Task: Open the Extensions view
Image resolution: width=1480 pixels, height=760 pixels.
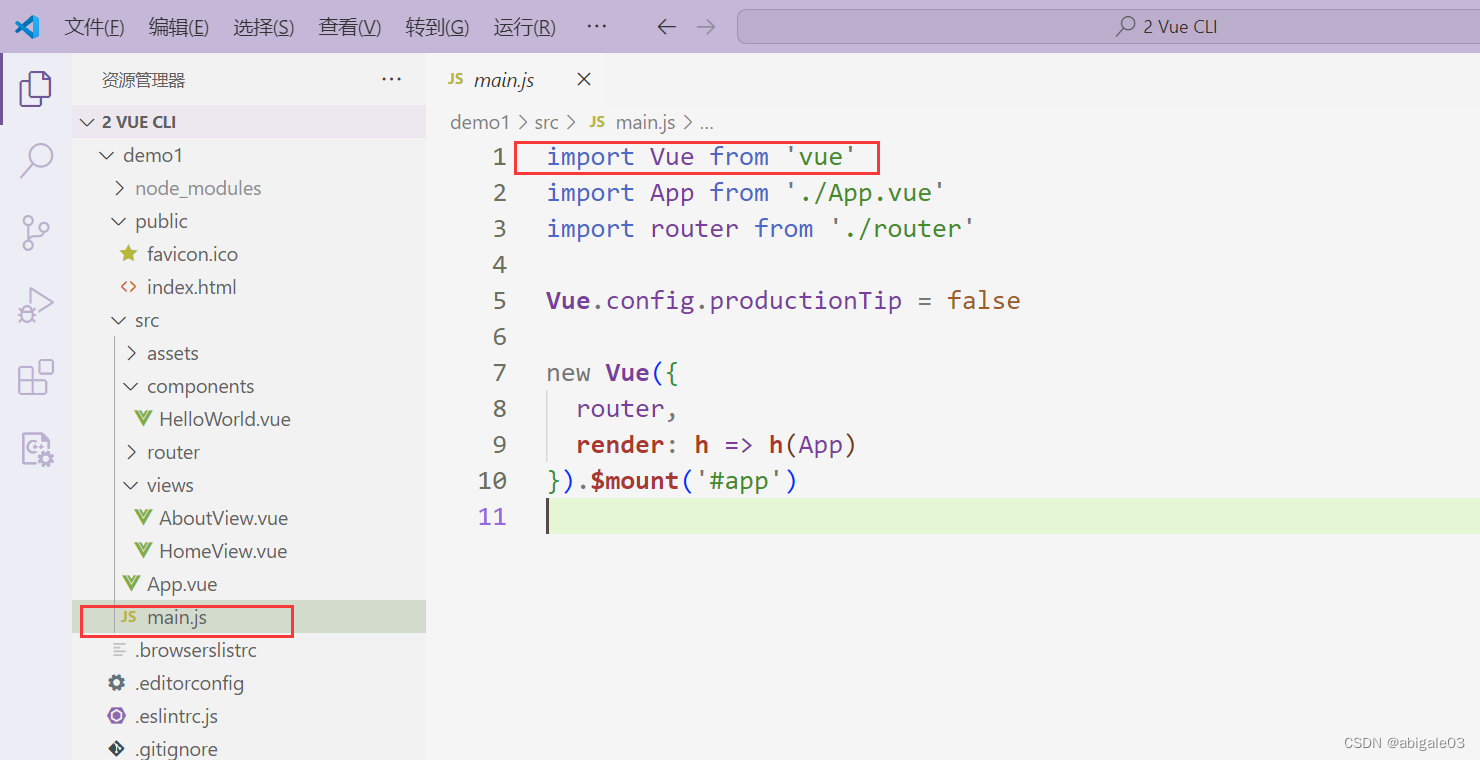Action: click(x=35, y=377)
